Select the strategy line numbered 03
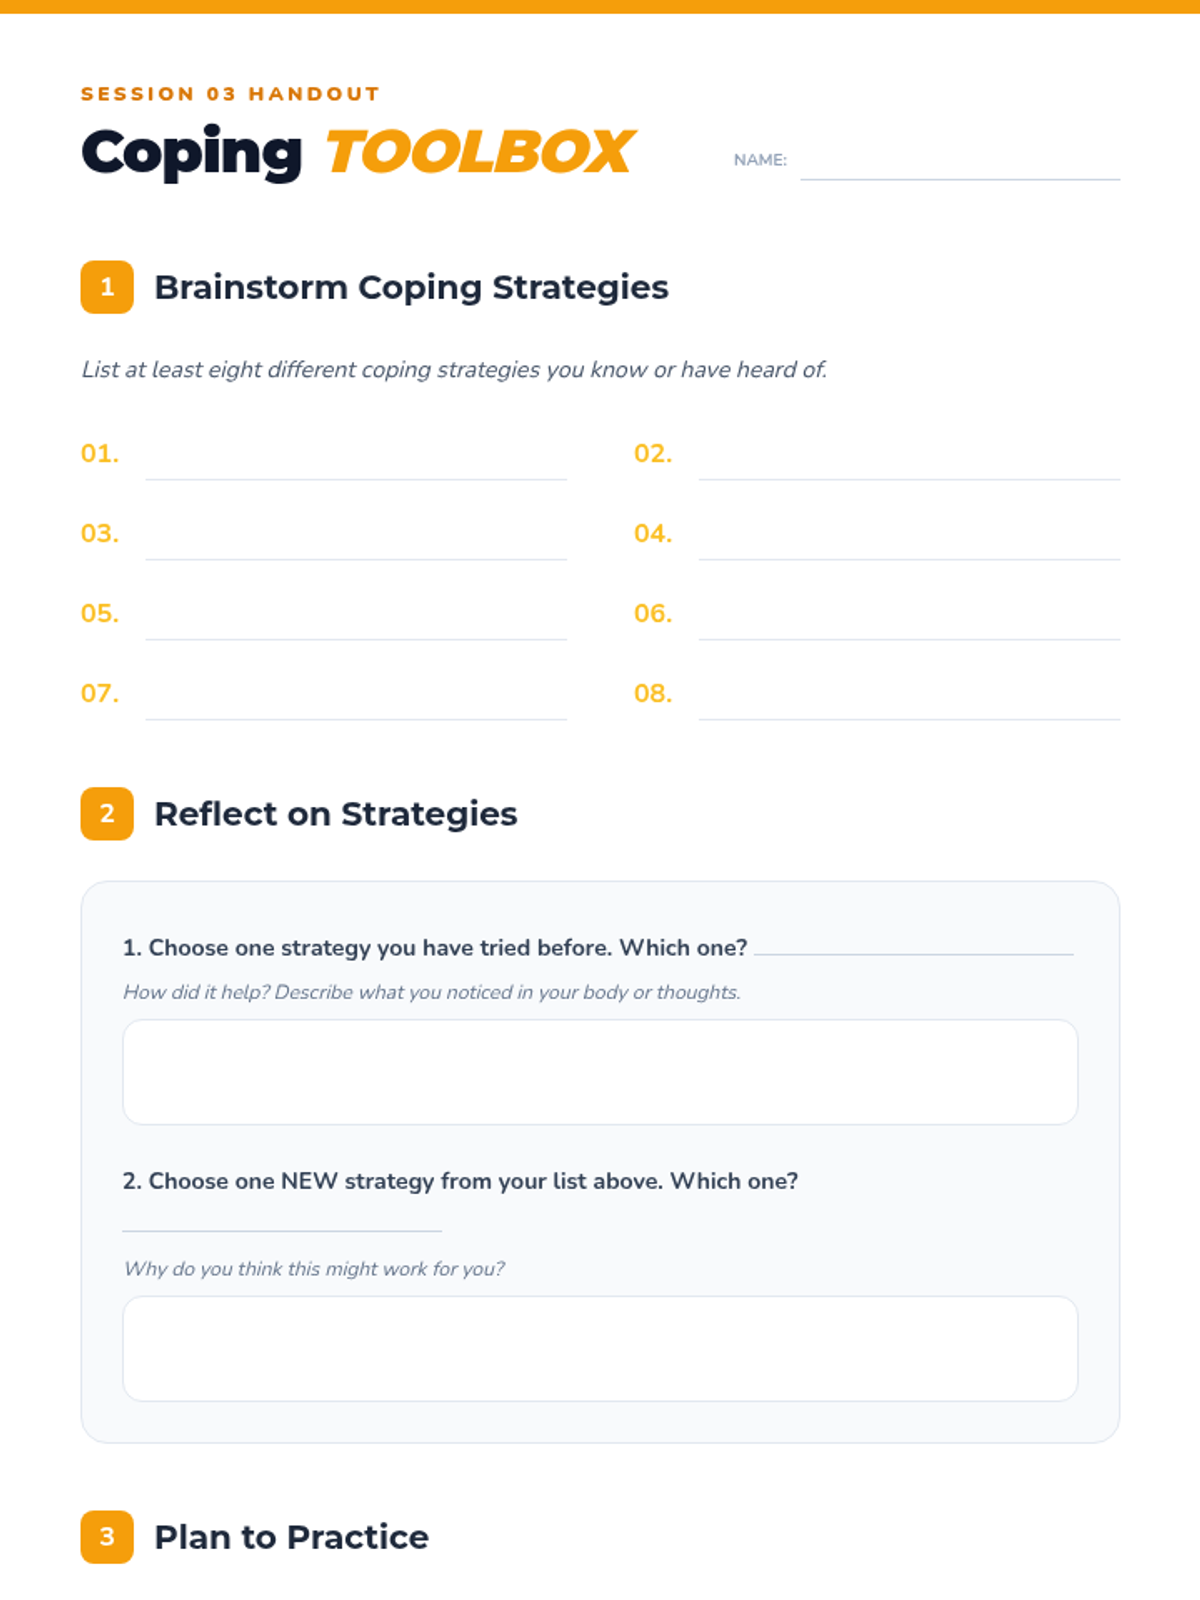 click(356, 536)
